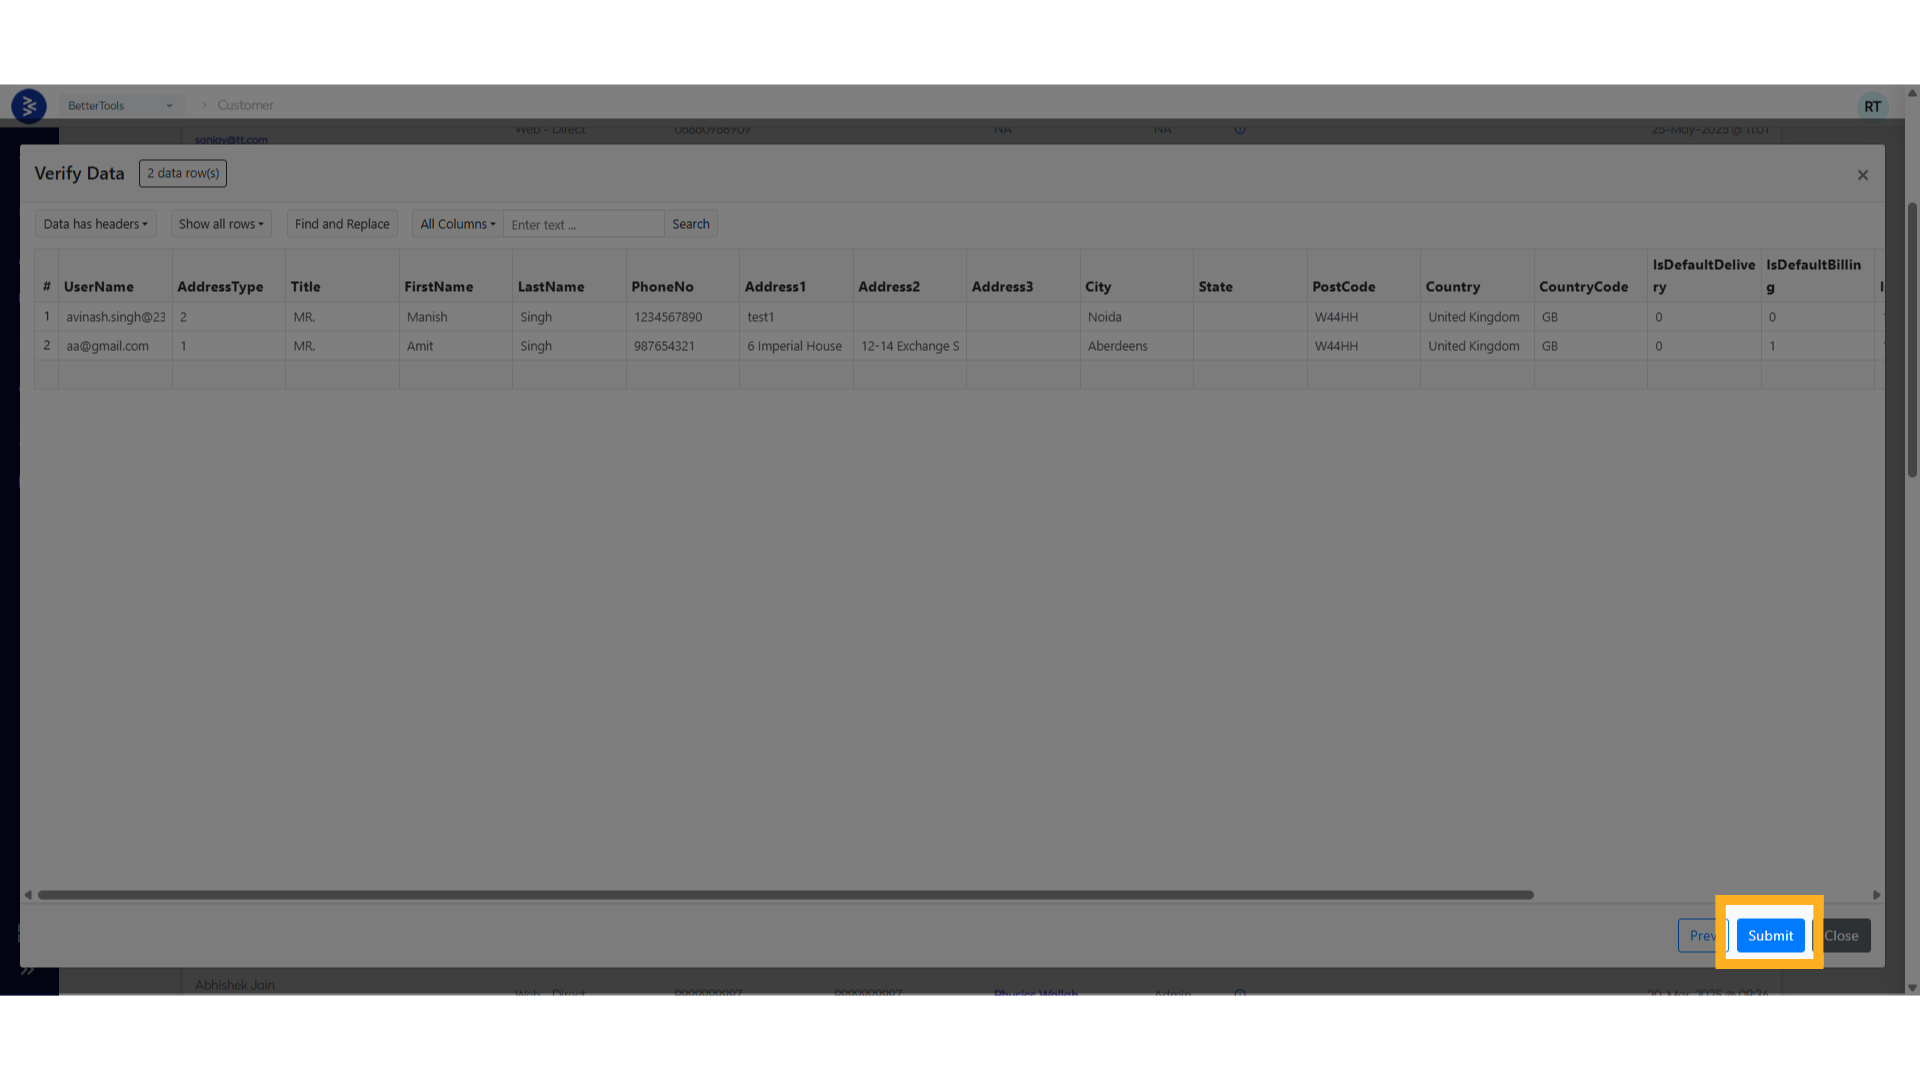1920x1080 pixels.
Task: Expand the All Columns filter dropdown
Action: [x=457, y=224]
